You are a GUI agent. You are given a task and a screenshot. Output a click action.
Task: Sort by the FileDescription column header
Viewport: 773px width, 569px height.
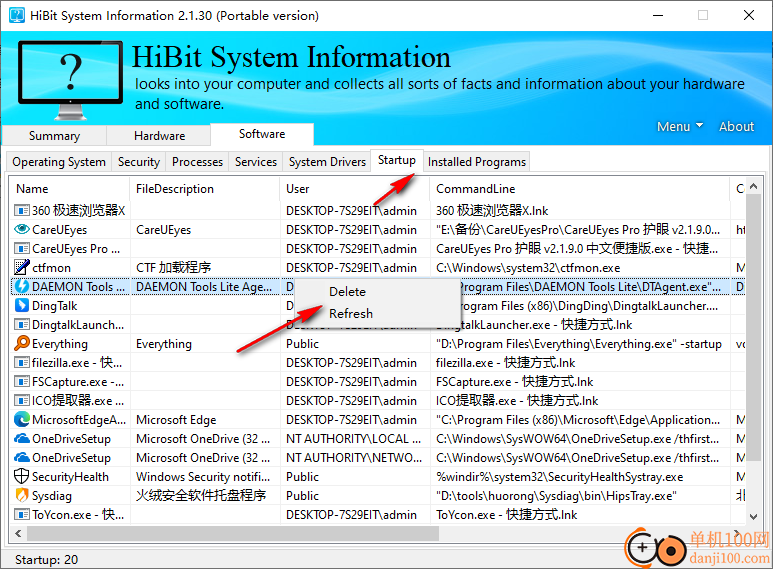coord(204,189)
